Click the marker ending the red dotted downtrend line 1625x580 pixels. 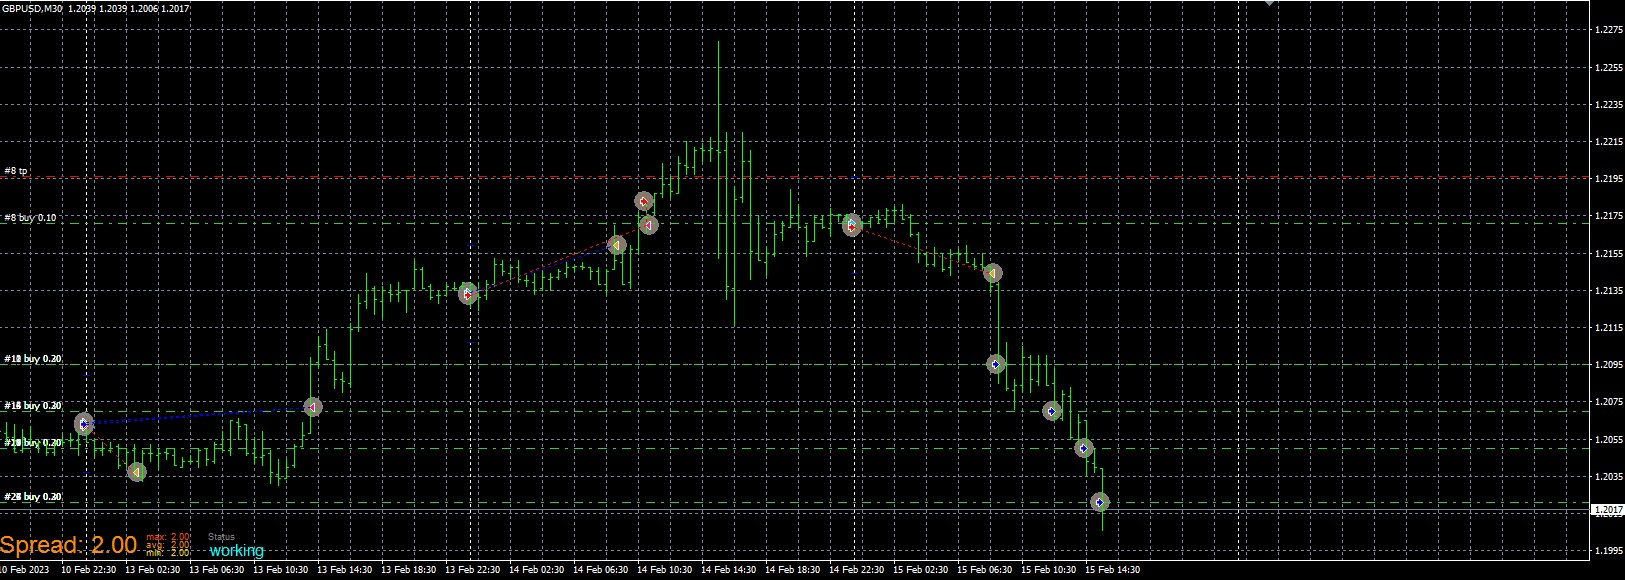pos(993,273)
